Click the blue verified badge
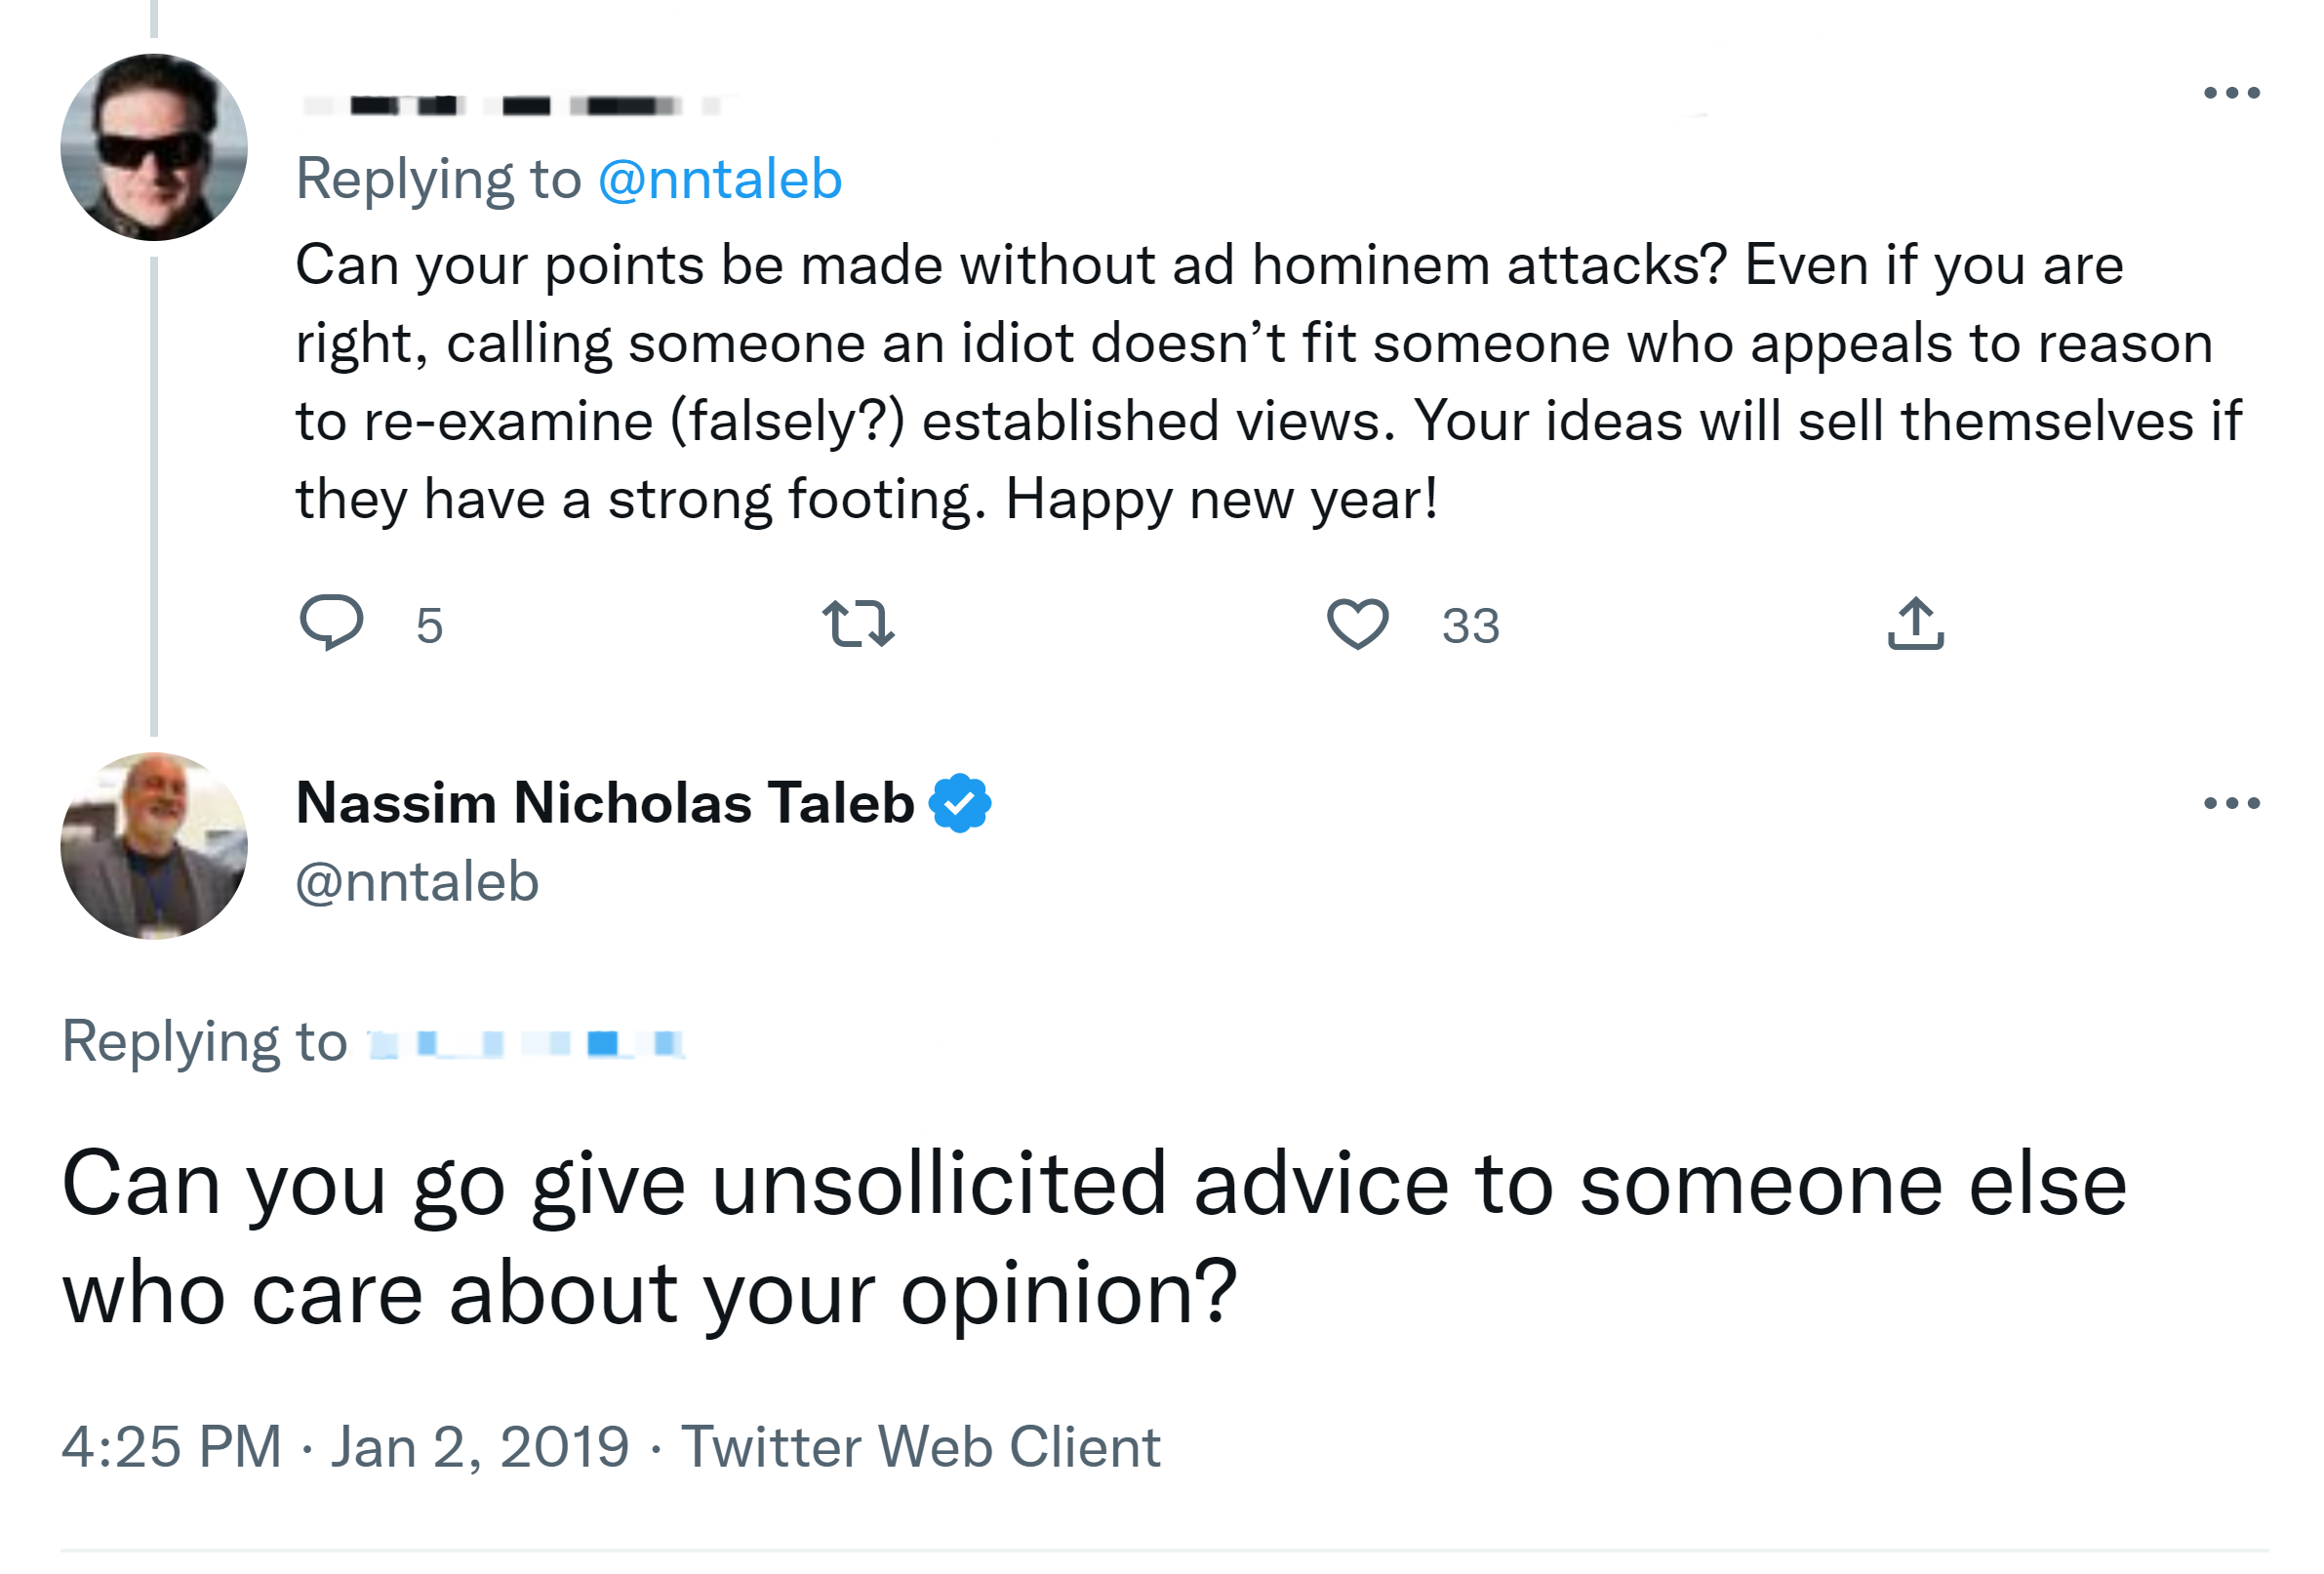 coord(959,803)
